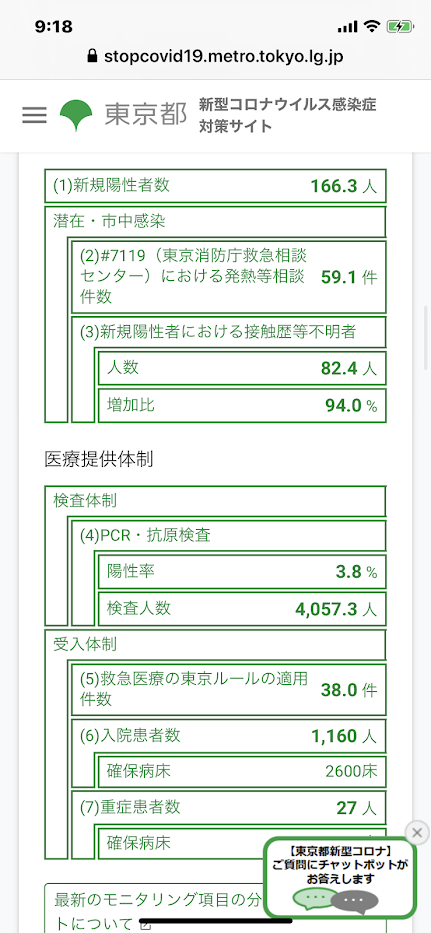
Task: Select the (1)新規陽性者数 row
Action: tap(216, 186)
